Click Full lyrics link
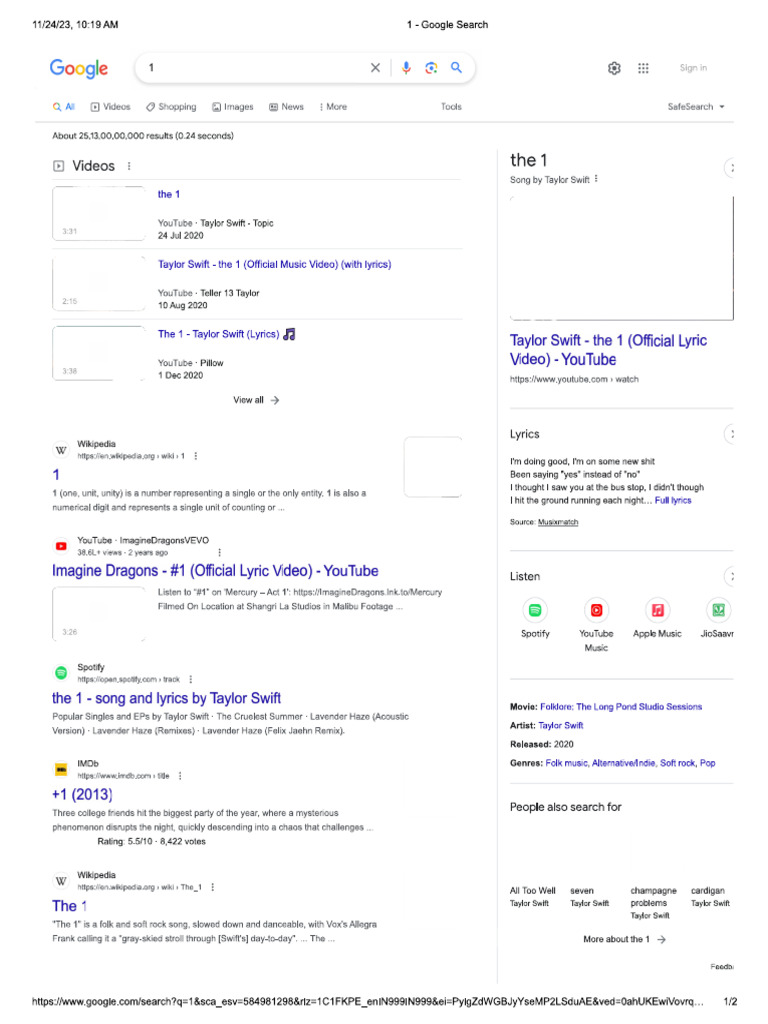 pyautogui.click(x=673, y=500)
